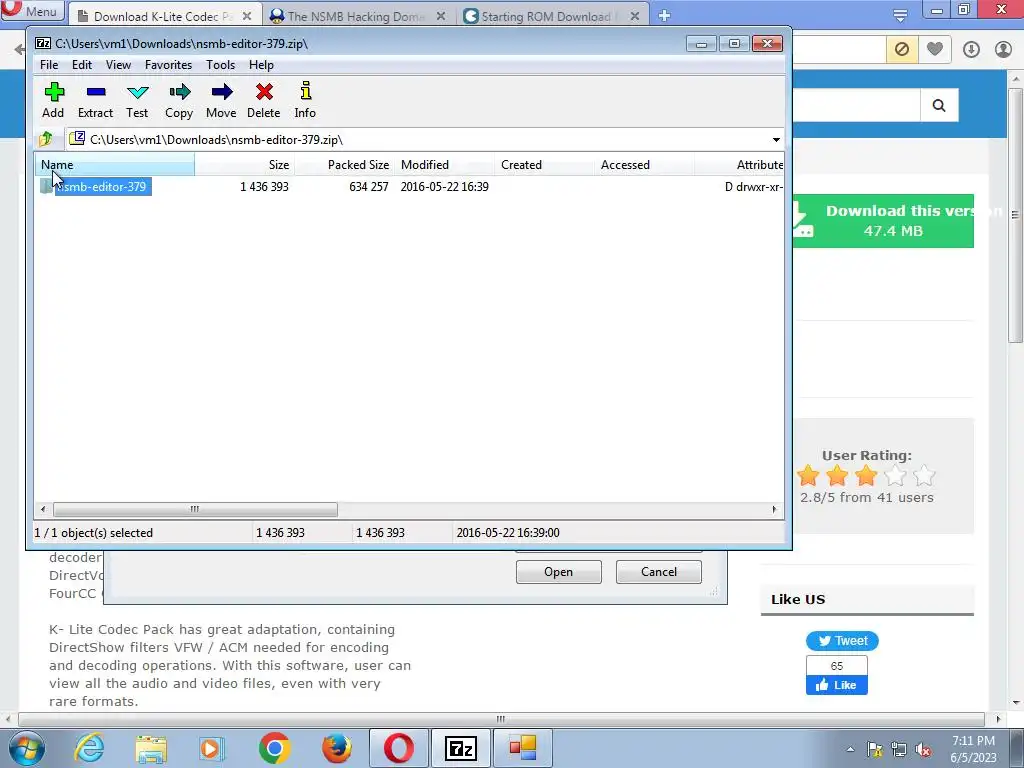Sort by Created column header
1024x768 pixels.
tap(545, 165)
